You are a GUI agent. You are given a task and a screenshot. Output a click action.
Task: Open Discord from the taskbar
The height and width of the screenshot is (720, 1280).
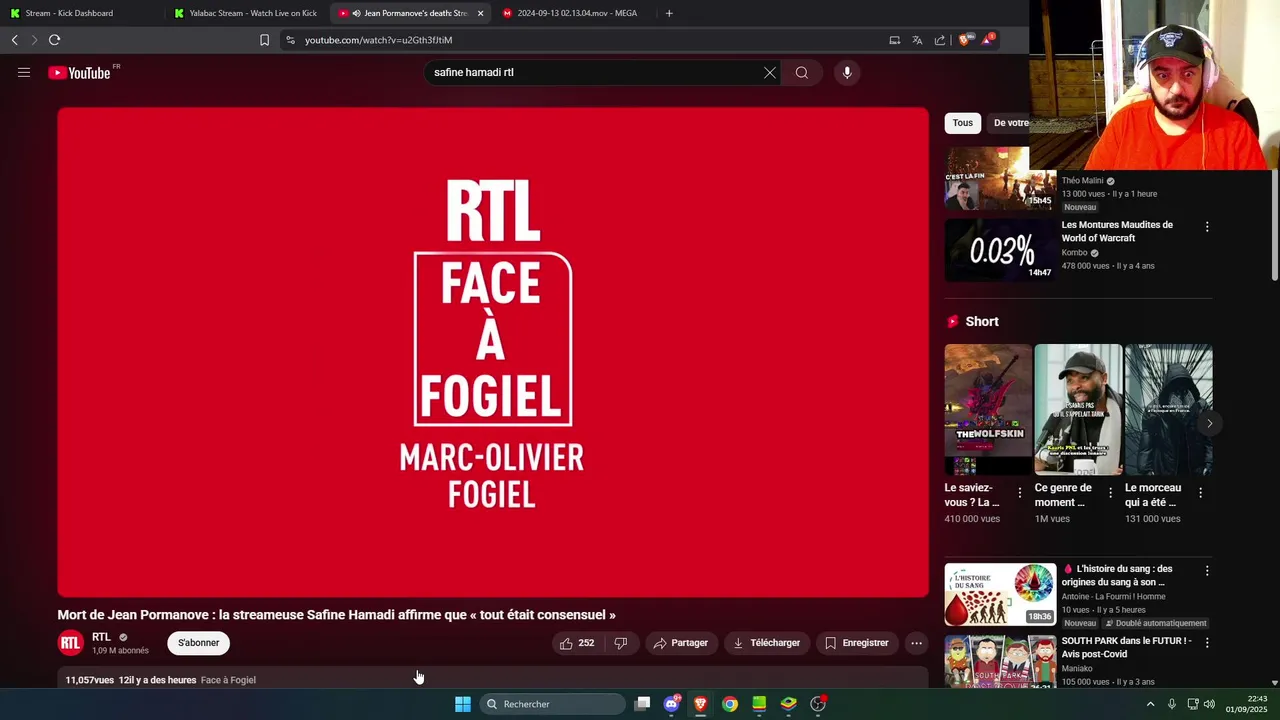[x=672, y=704]
